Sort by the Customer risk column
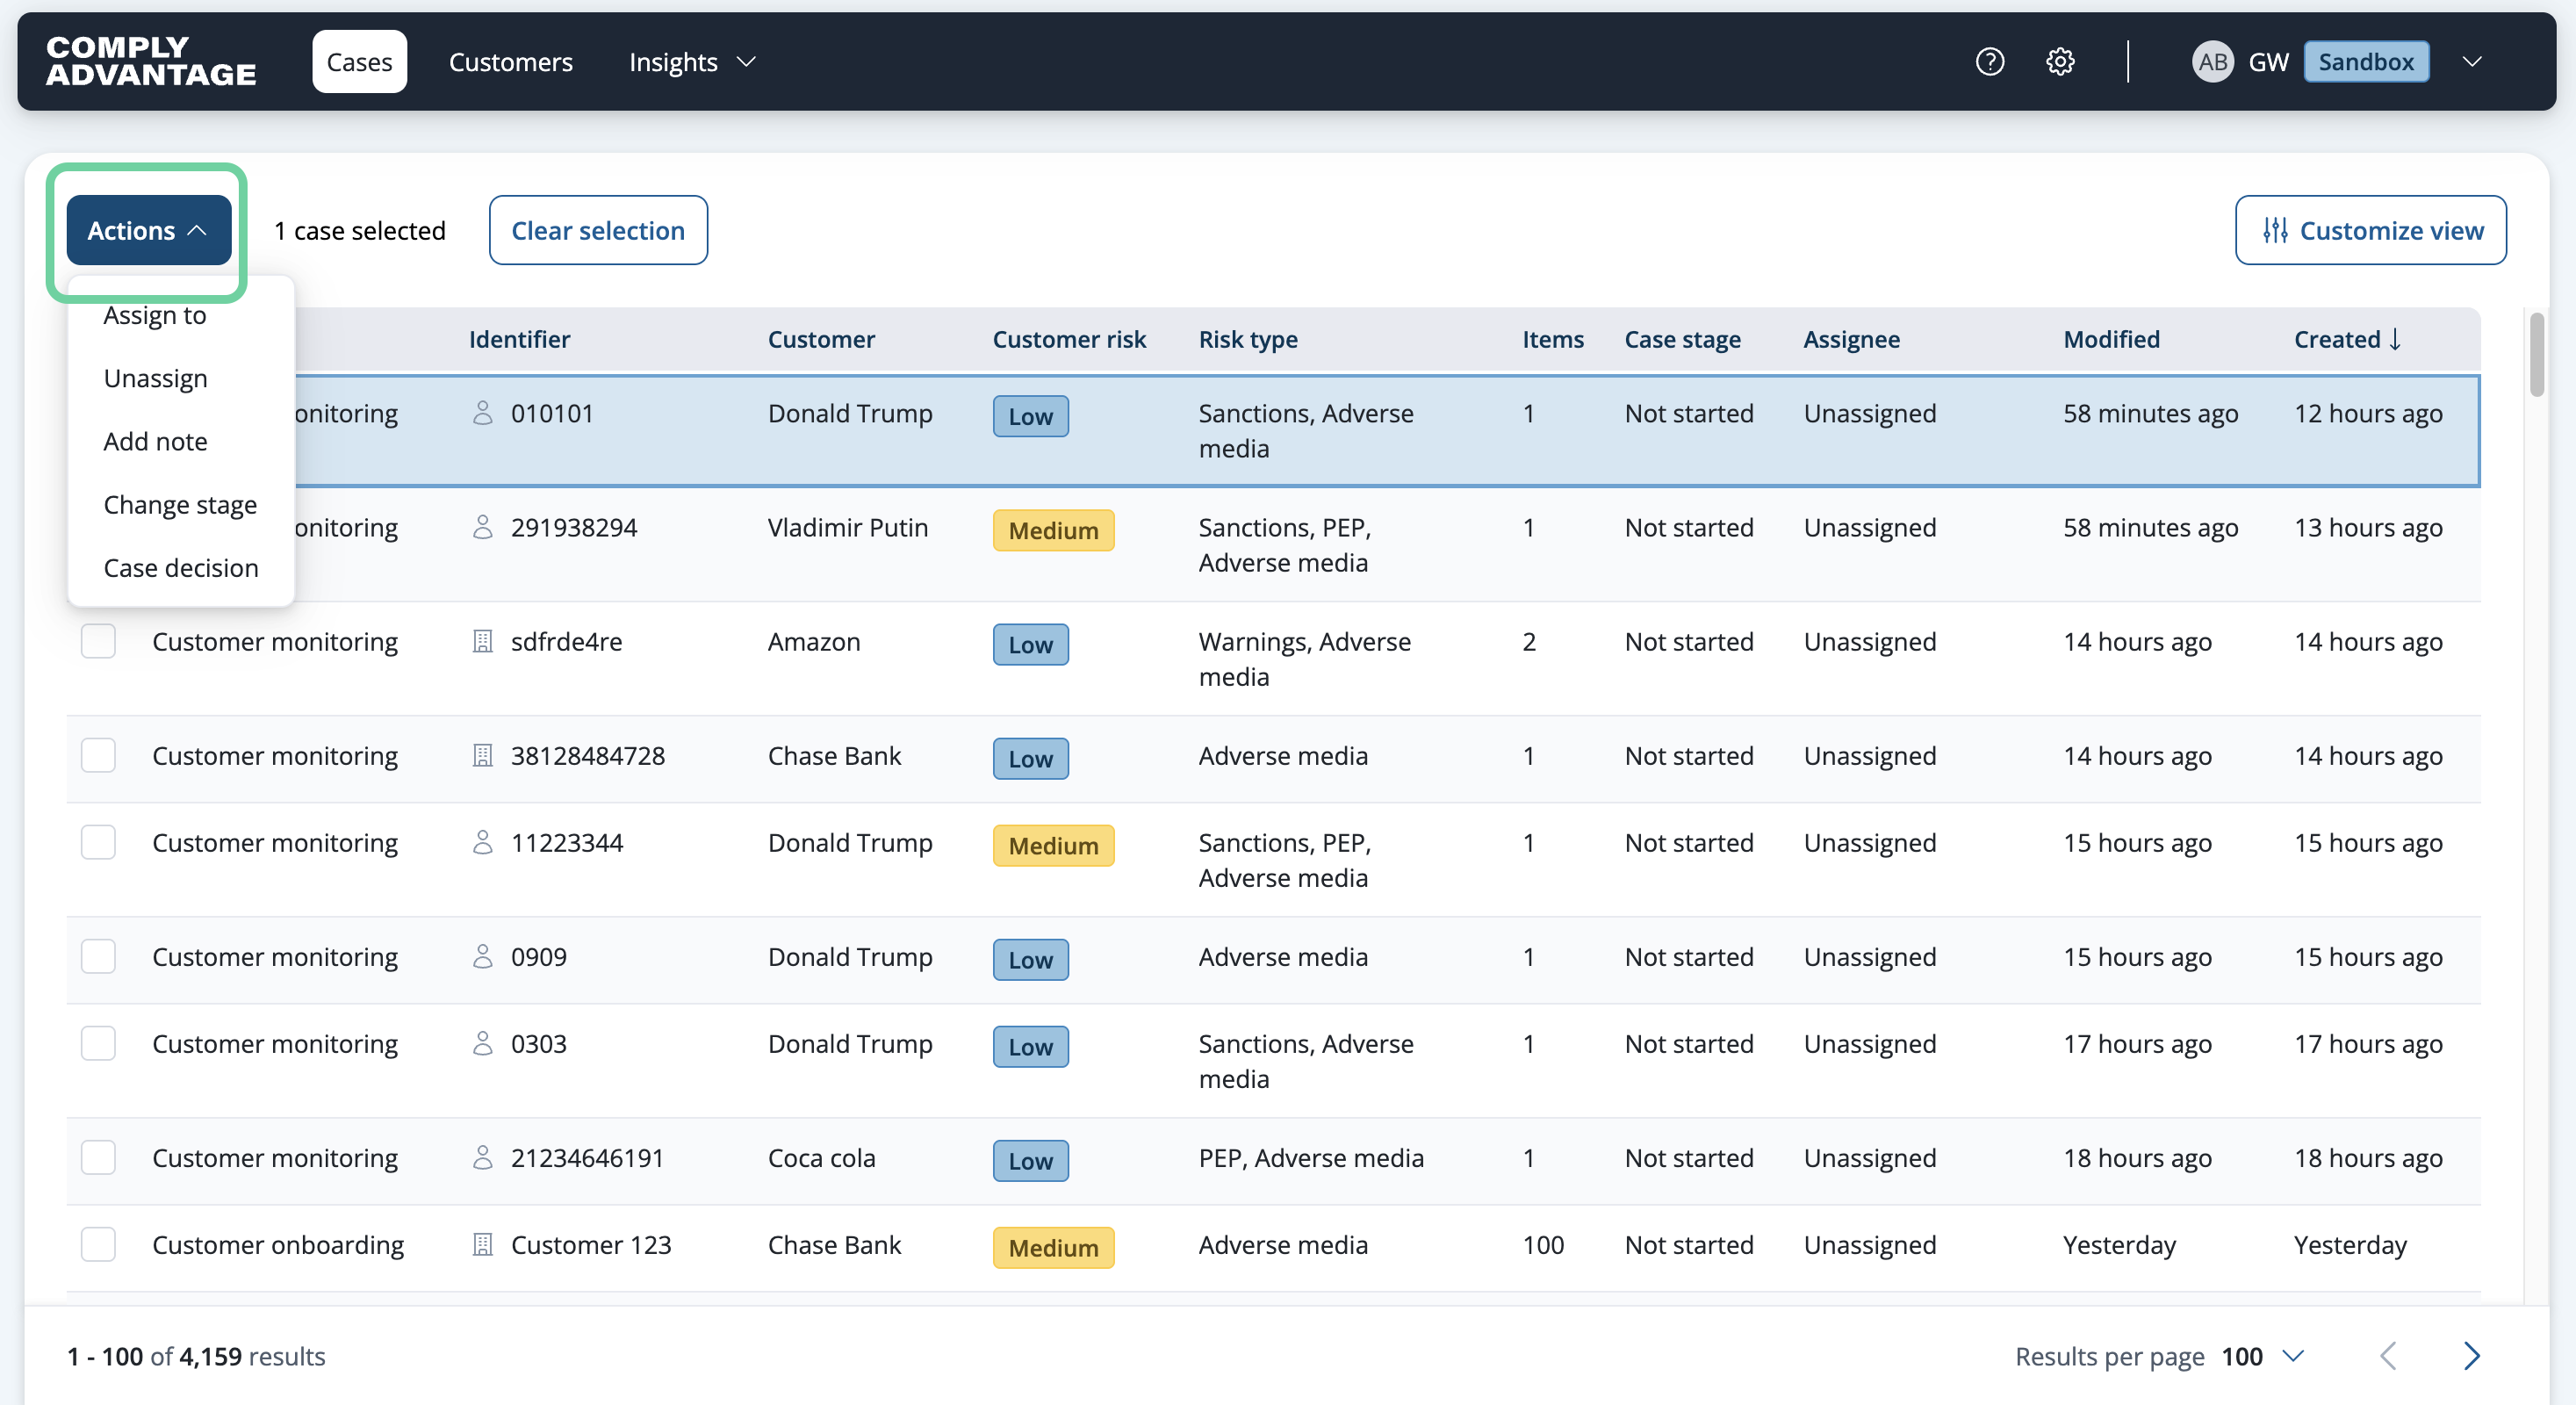This screenshot has height=1405, width=2576. tap(1069, 339)
